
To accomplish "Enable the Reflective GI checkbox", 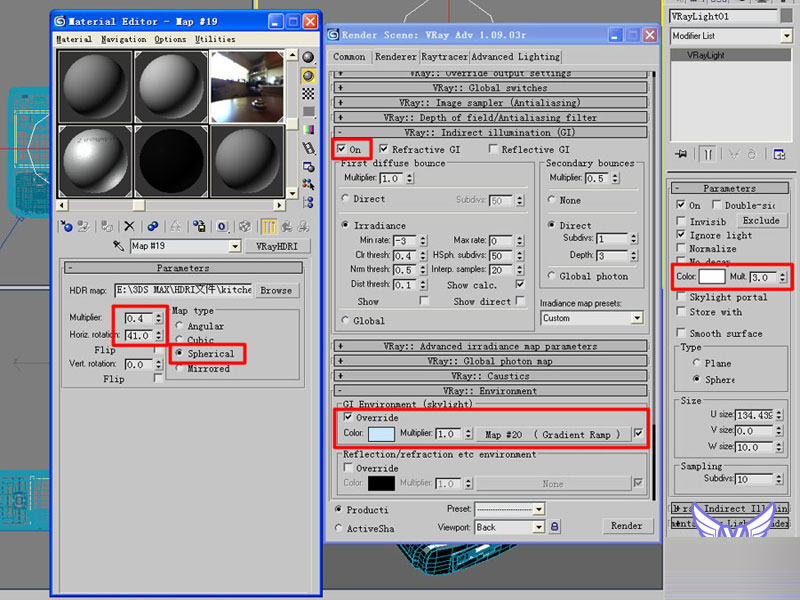I will pyautogui.click(x=493, y=149).
